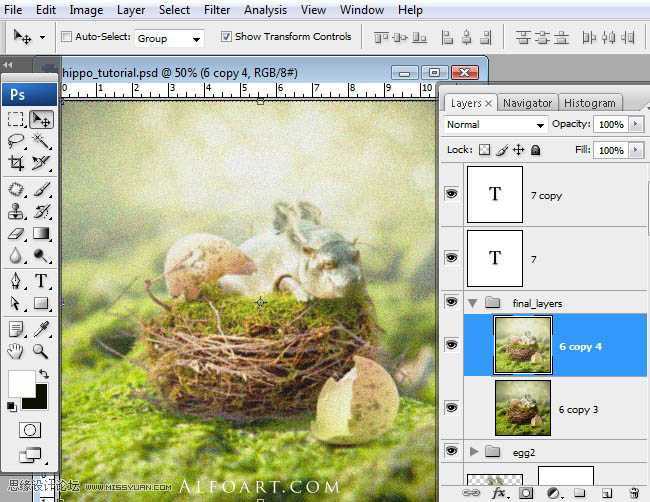The image size is (650, 502).
Task: Select the Zoom tool
Action: click(41, 352)
